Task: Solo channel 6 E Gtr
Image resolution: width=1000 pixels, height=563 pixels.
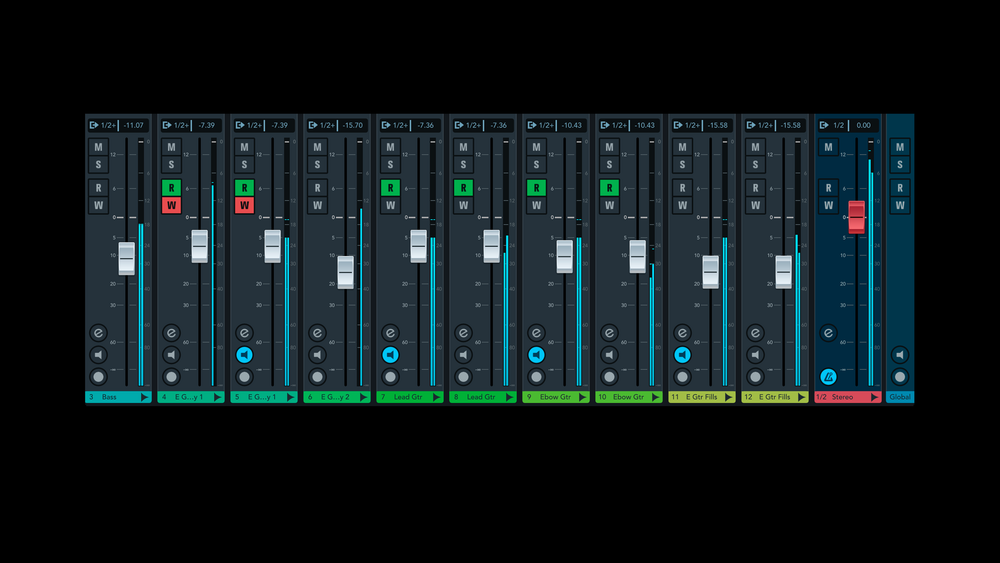Action: (x=317, y=164)
